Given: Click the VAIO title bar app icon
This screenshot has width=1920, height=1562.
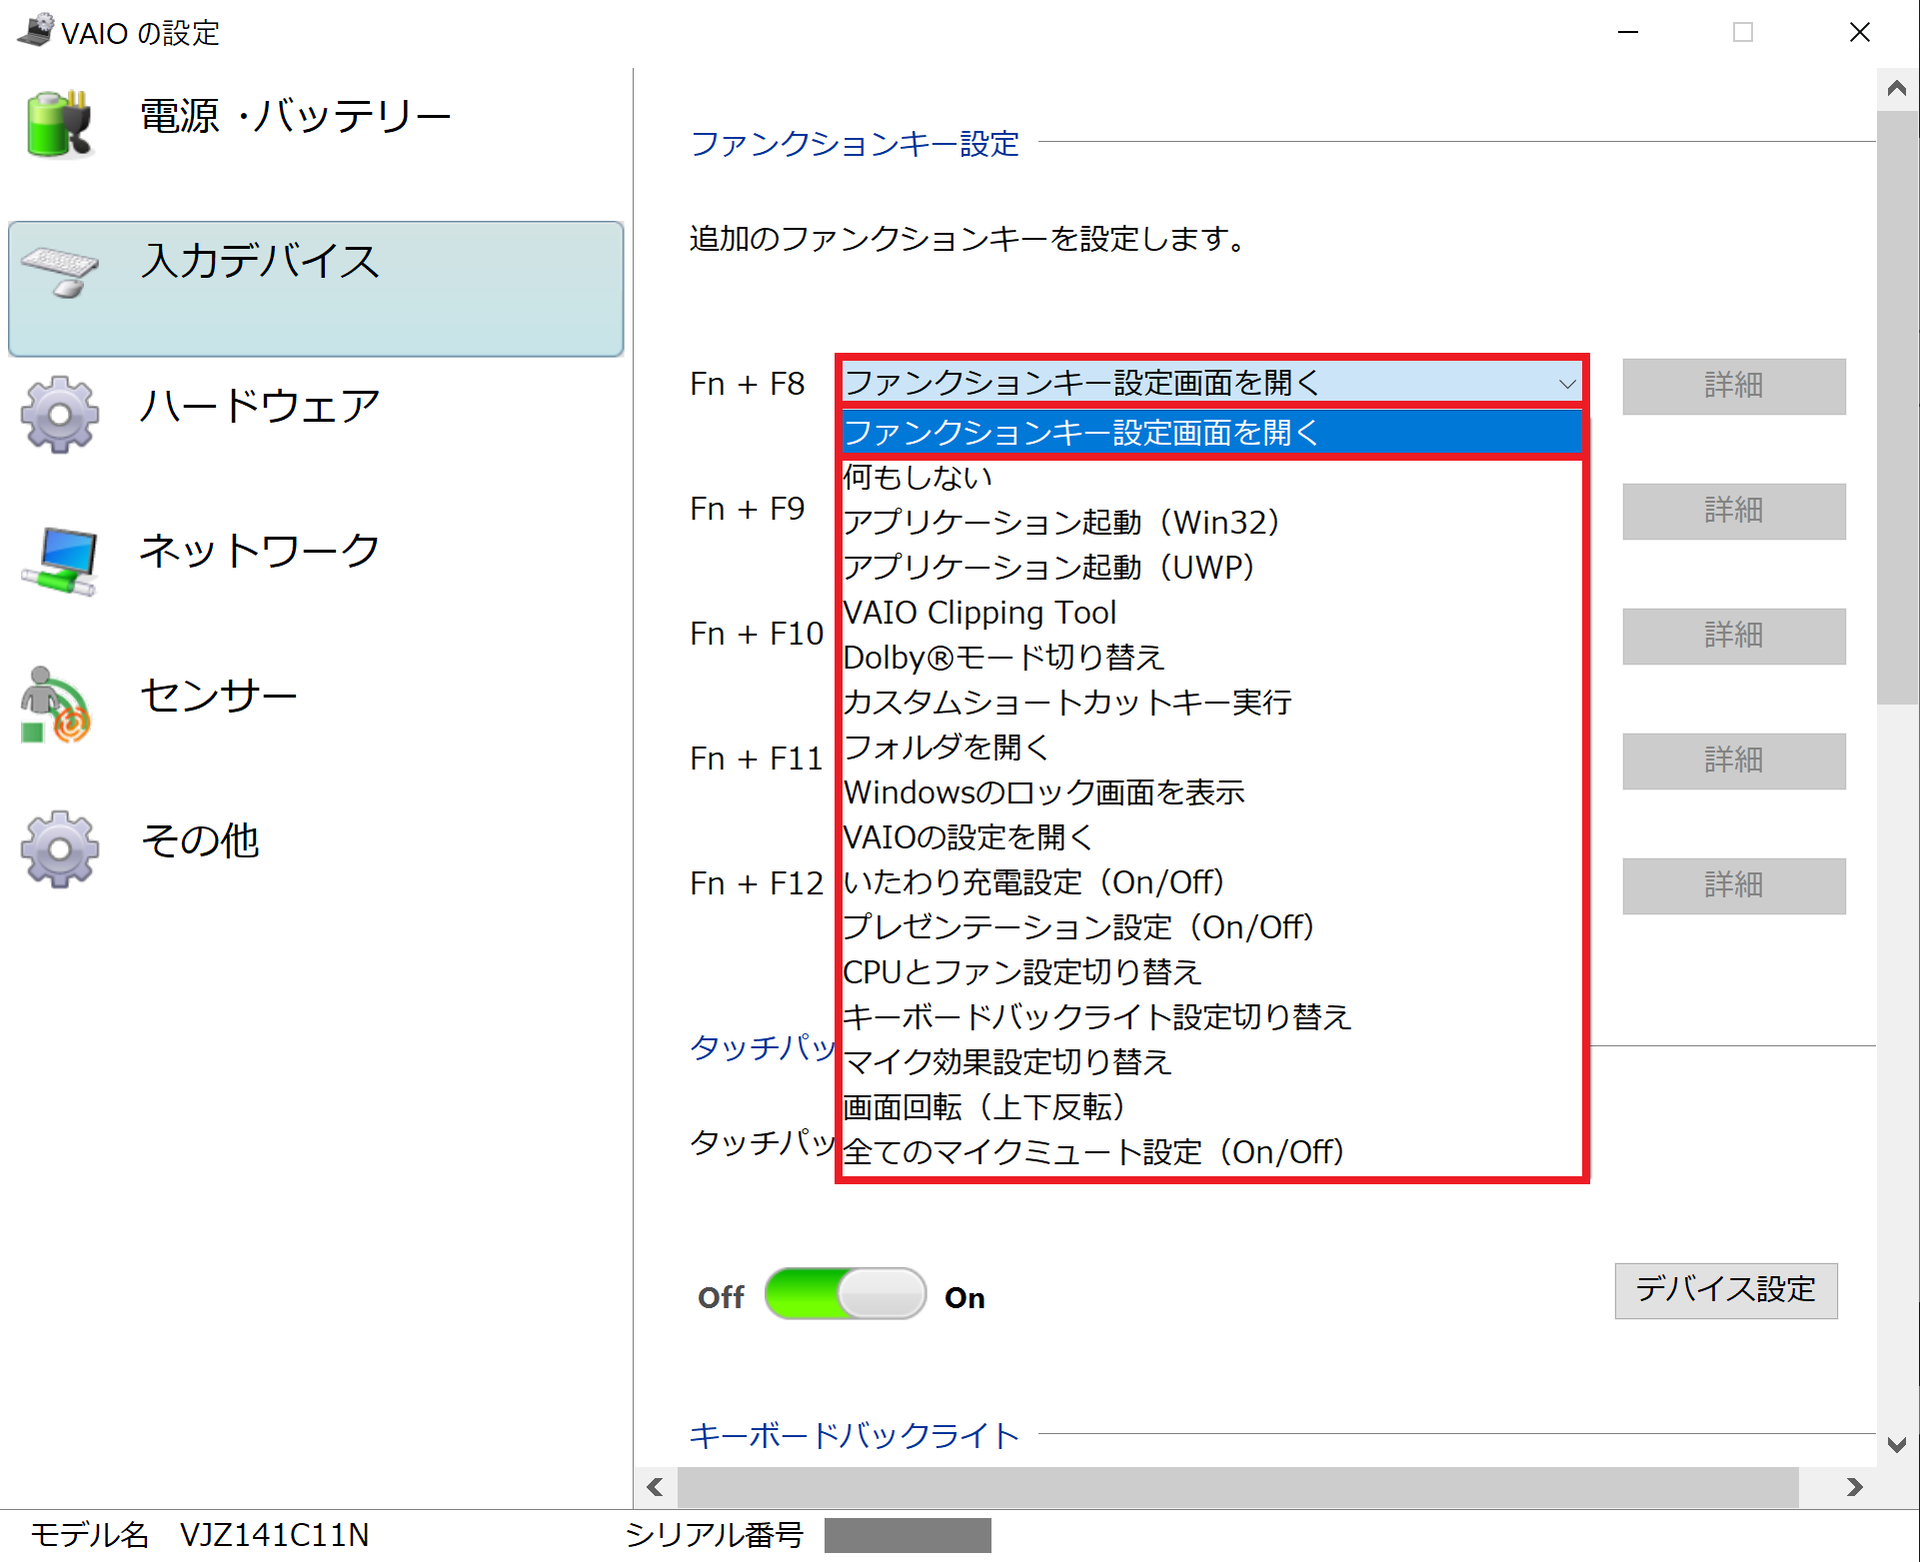Looking at the screenshot, I should (35, 30).
